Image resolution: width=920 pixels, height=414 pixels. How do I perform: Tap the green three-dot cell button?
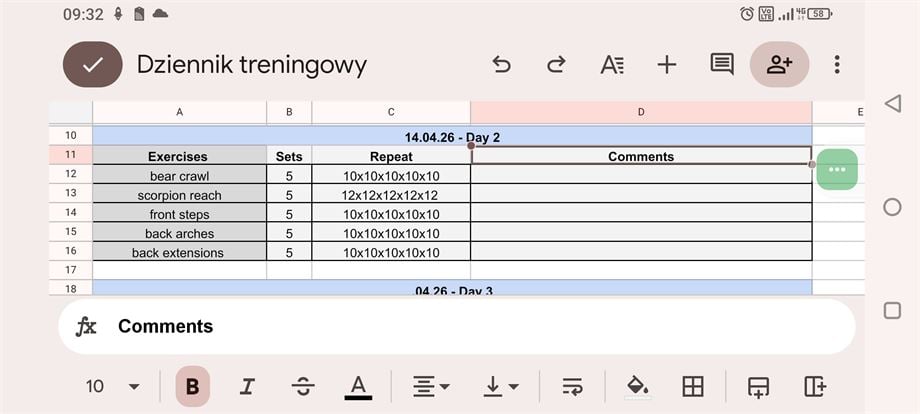click(x=837, y=169)
